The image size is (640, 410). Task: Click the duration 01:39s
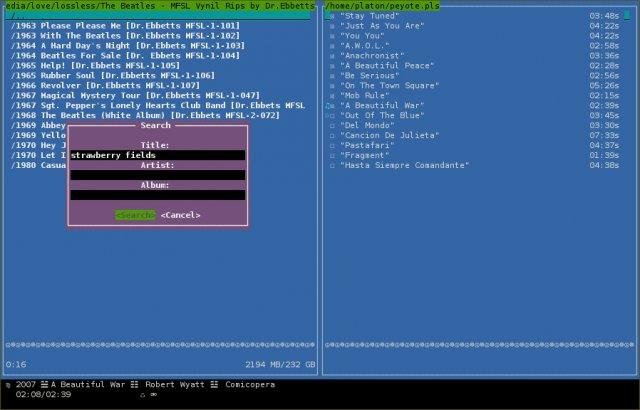coord(604,156)
